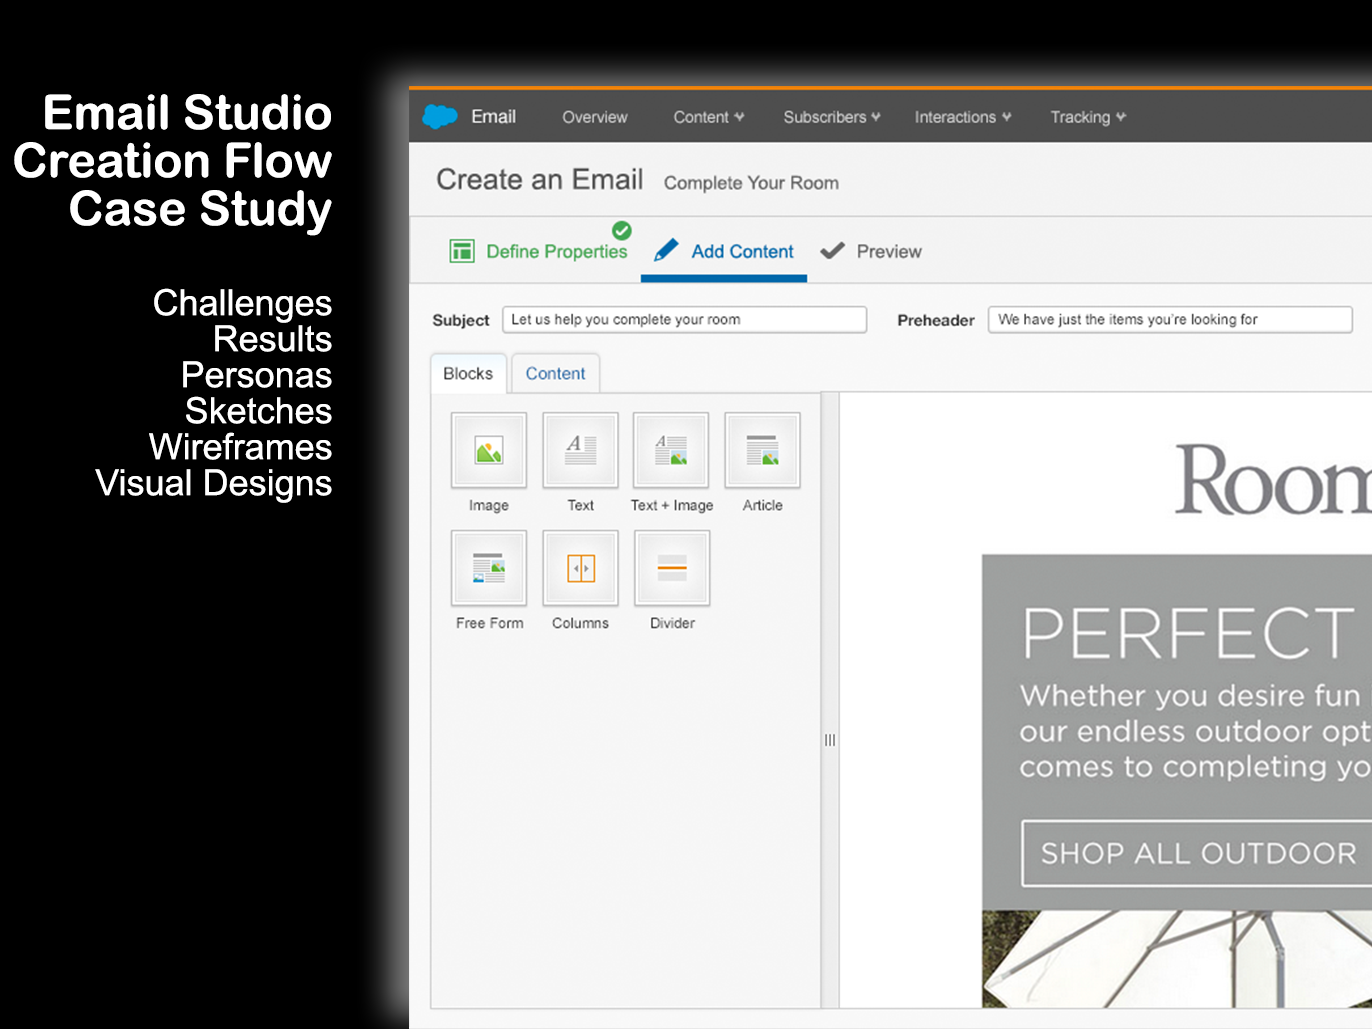Click the PERFECT headline in email
The image size is (1372, 1029).
point(1189,633)
